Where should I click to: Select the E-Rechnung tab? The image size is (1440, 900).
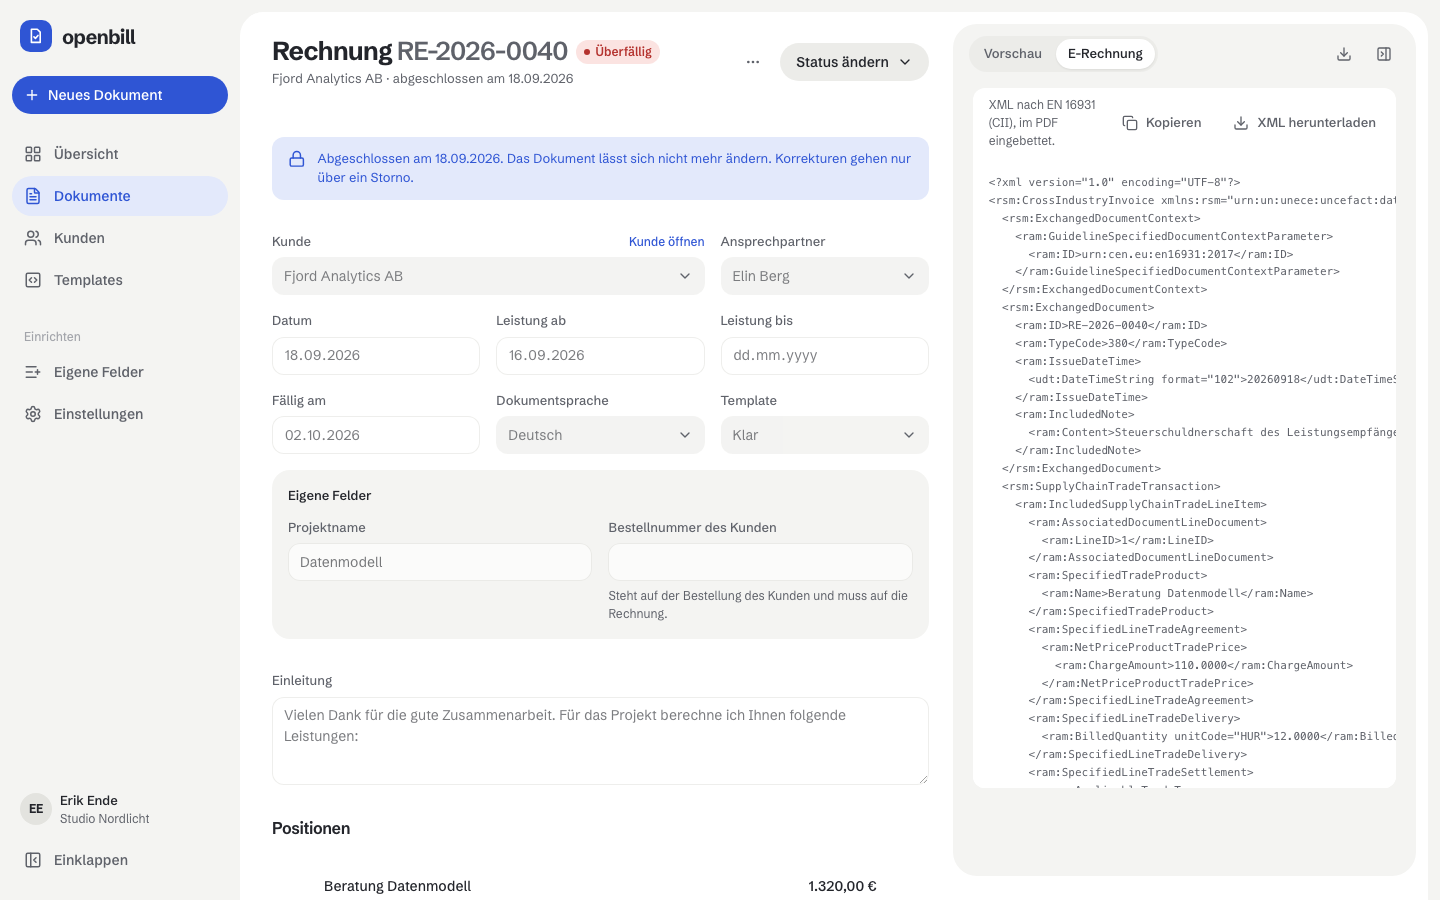click(x=1105, y=54)
